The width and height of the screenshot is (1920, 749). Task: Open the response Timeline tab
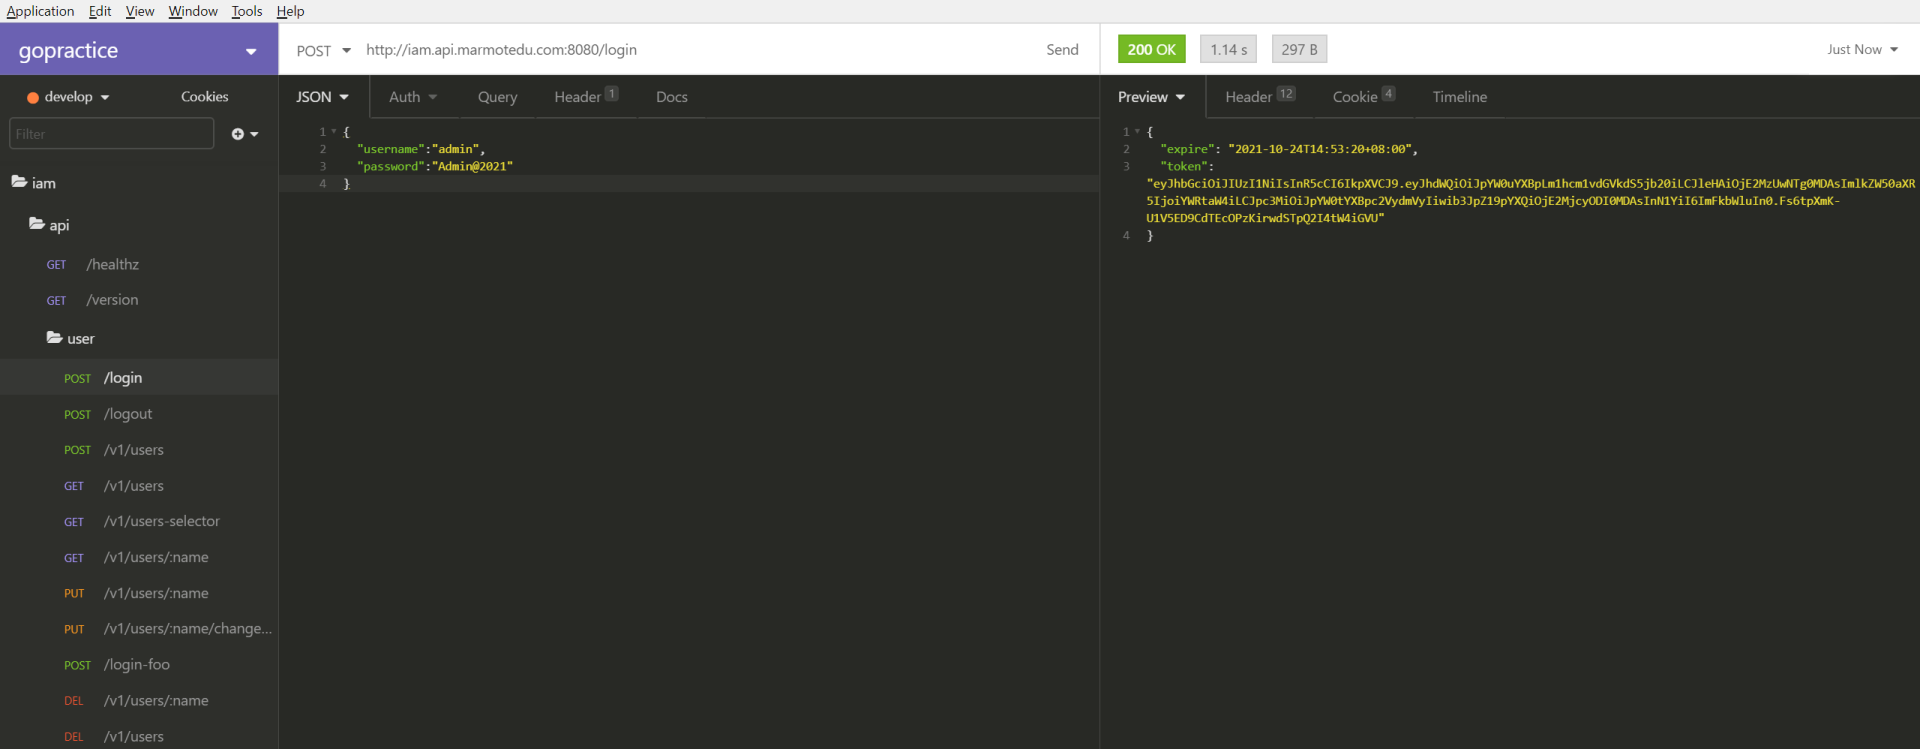[1459, 97]
